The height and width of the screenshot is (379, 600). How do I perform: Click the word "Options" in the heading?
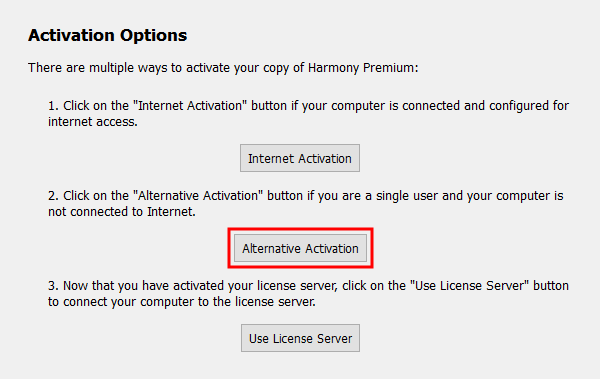[x=153, y=36]
